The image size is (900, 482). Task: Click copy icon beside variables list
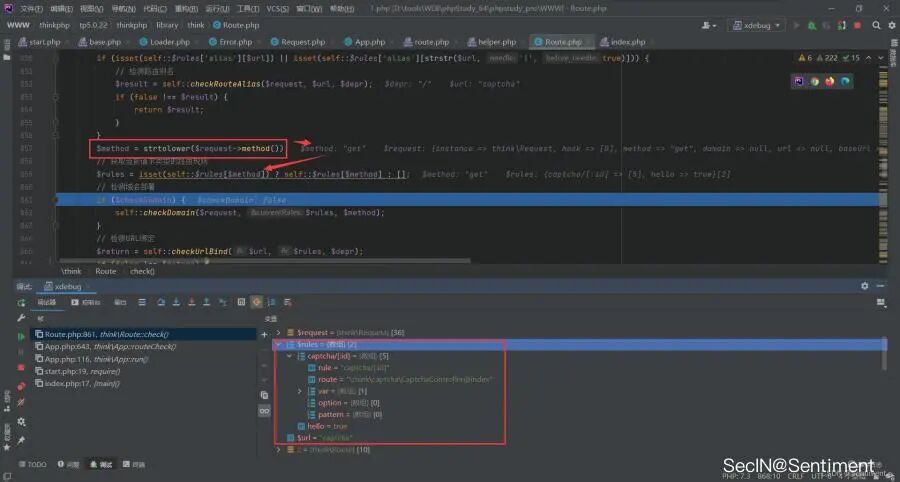(x=264, y=395)
